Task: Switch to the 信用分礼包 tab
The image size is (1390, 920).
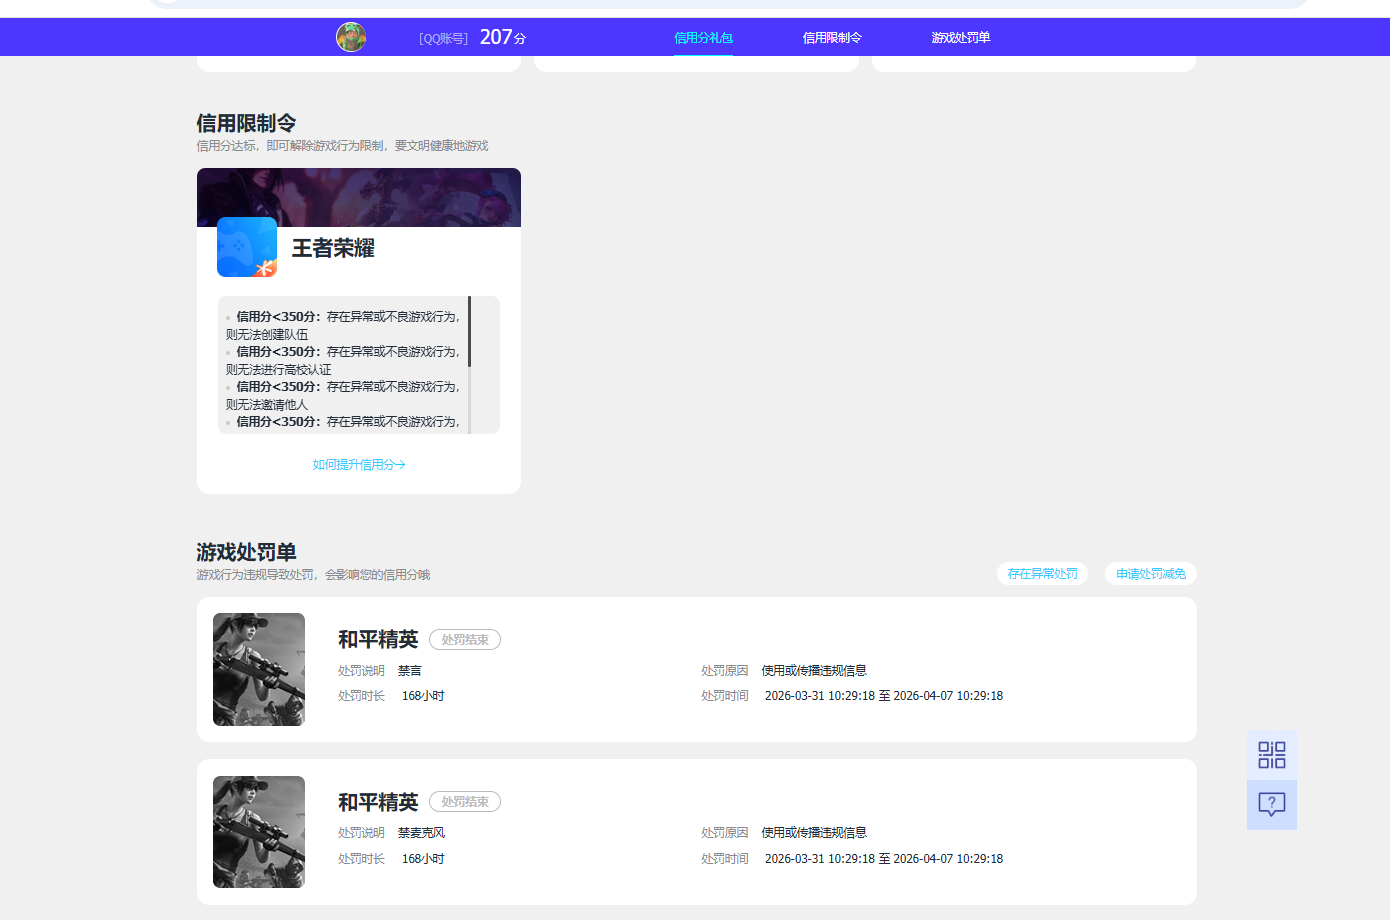Action: click(703, 37)
